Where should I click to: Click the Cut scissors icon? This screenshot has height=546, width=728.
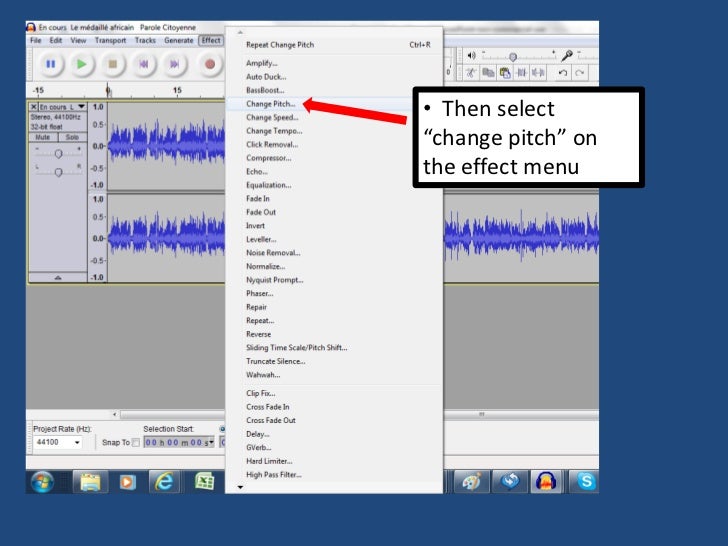pos(471,73)
